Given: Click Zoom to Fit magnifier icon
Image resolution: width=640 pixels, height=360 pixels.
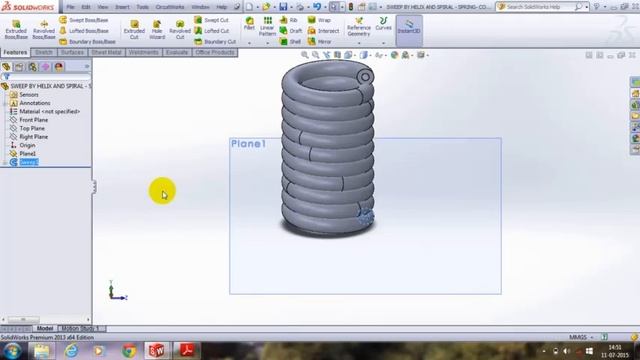Looking at the screenshot, I should click(x=304, y=55).
